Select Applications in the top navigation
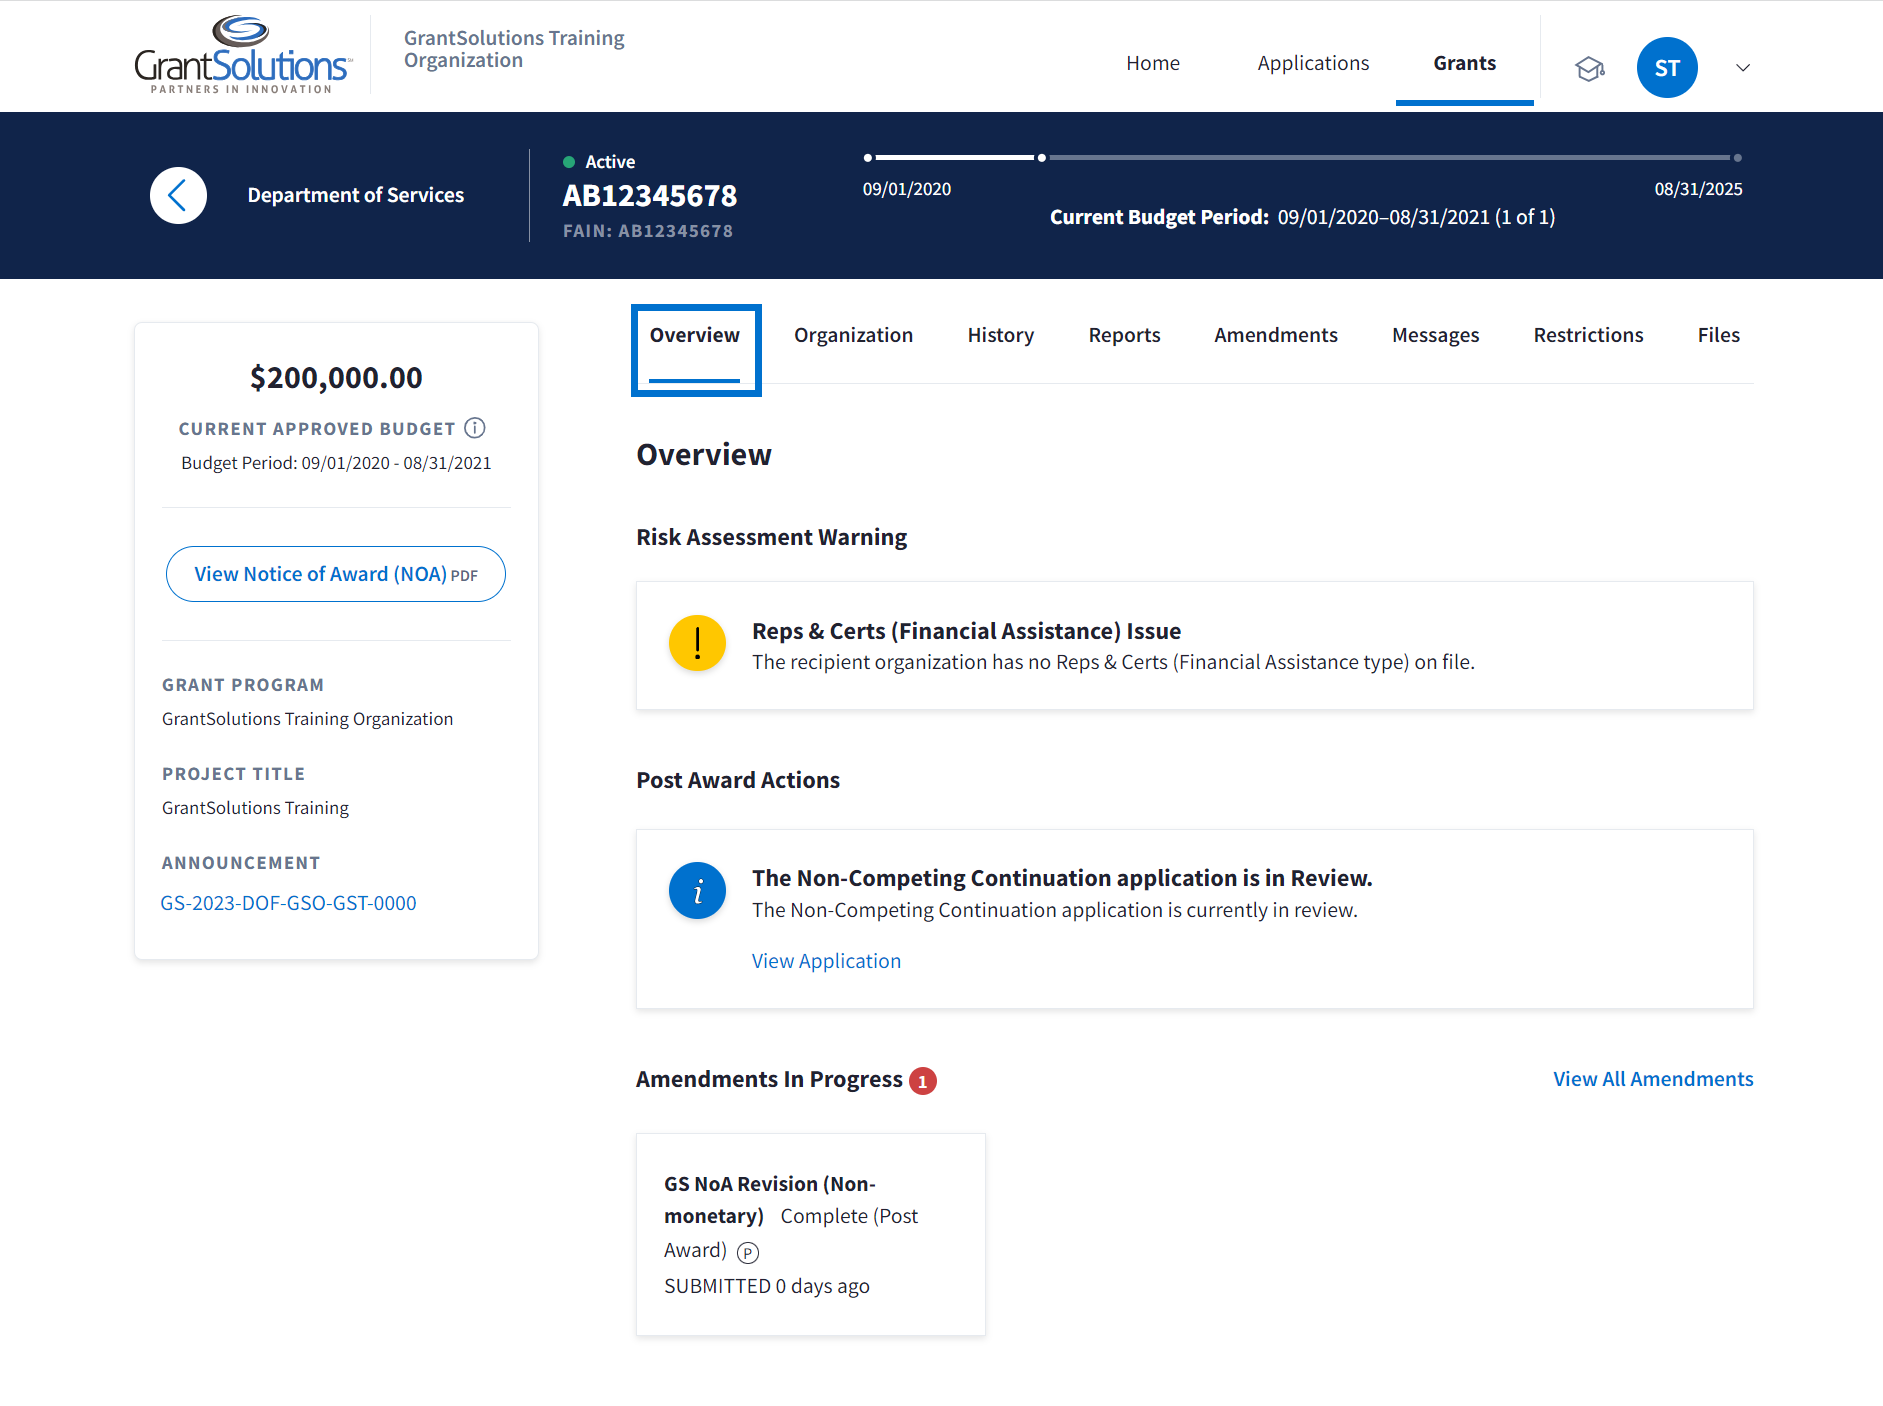This screenshot has width=1883, height=1406. [1313, 63]
